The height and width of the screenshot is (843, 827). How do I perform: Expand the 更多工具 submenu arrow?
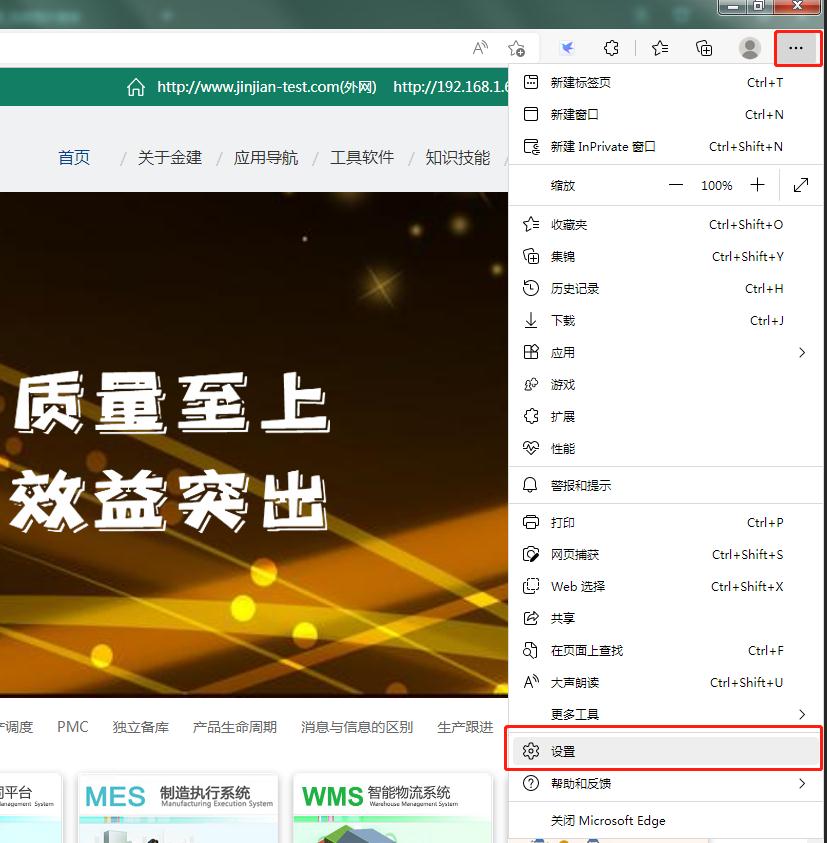pyautogui.click(x=802, y=715)
